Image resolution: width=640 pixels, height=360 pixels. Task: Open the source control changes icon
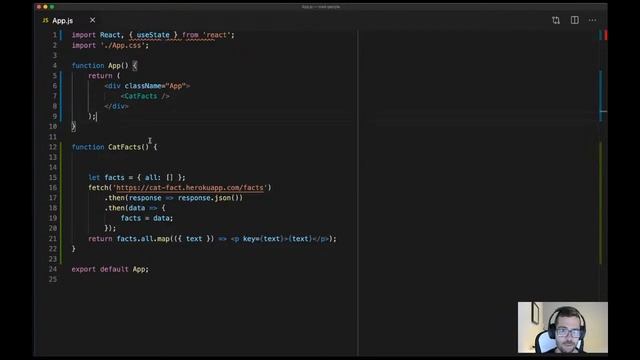click(556, 20)
